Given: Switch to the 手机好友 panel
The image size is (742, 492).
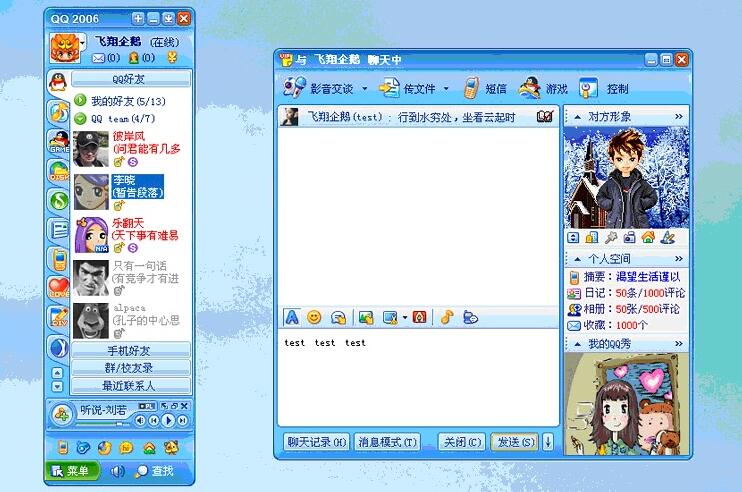Looking at the screenshot, I should (x=131, y=351).
